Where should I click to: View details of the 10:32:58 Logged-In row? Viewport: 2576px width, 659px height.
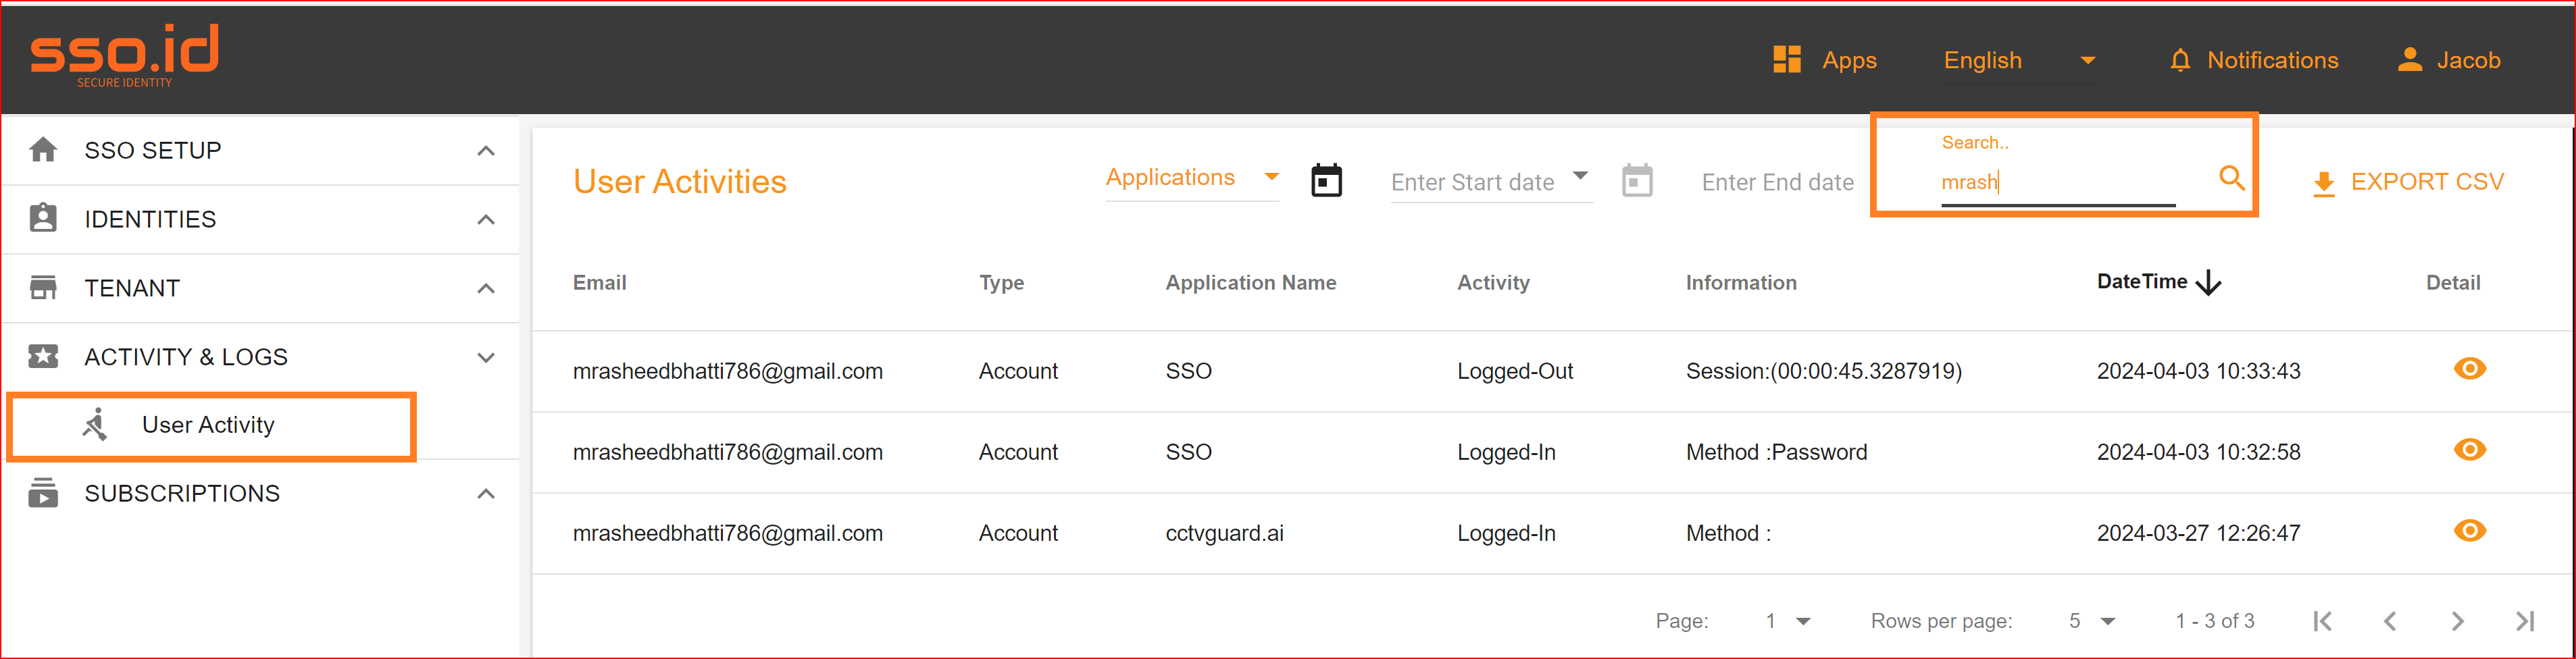click(x=2469, y=450)
